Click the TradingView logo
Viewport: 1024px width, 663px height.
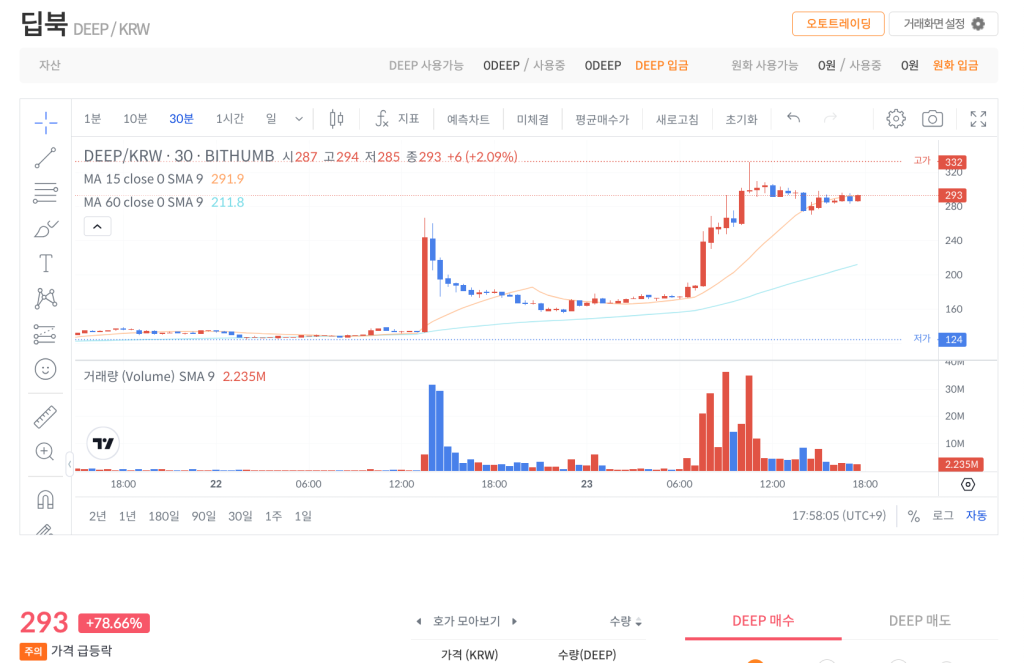(103, 444)
